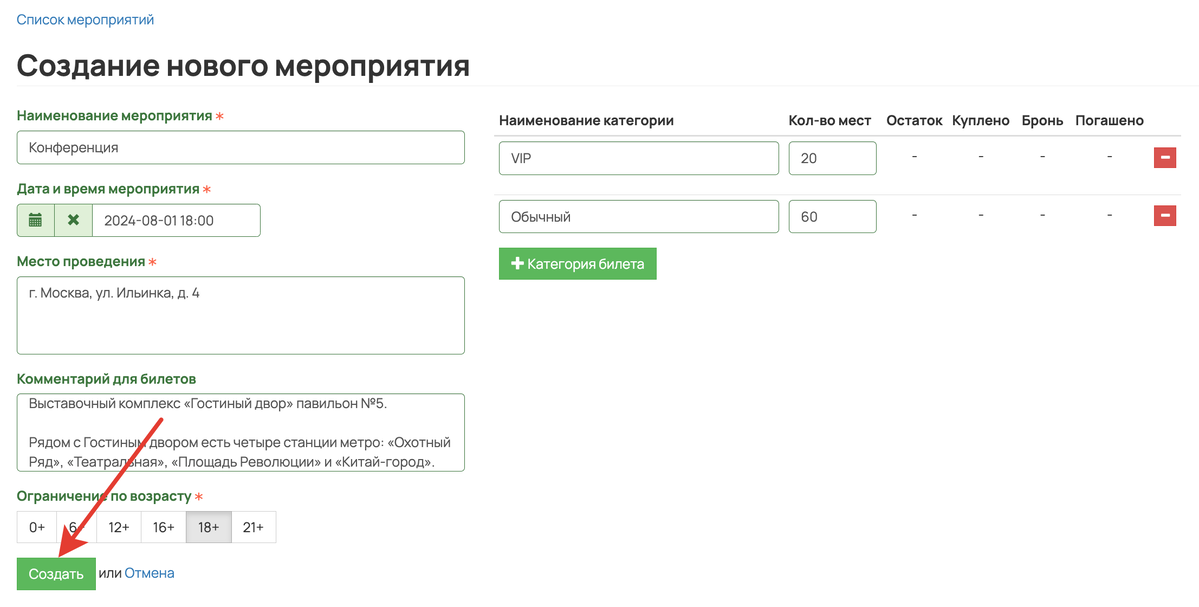Select the 21+ age restriction
Image resolution: width=1199 pixels, height=607 pixels.
coord(253,527)
